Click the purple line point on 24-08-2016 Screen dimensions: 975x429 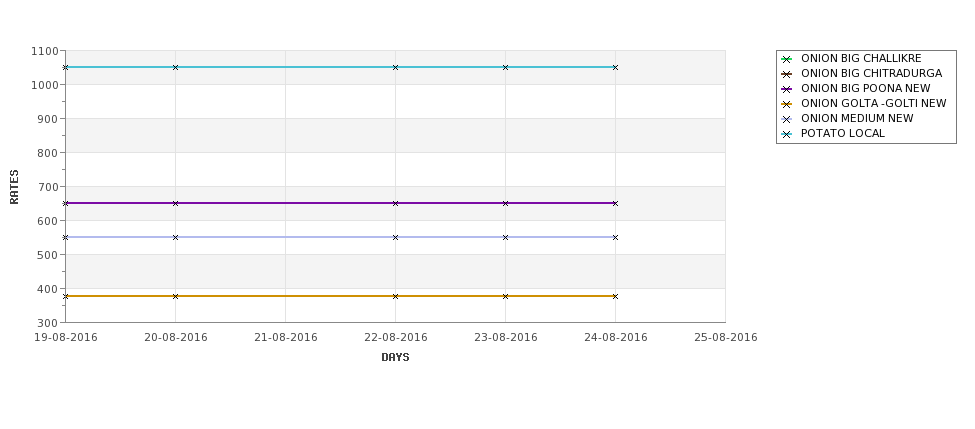(615, 203)
